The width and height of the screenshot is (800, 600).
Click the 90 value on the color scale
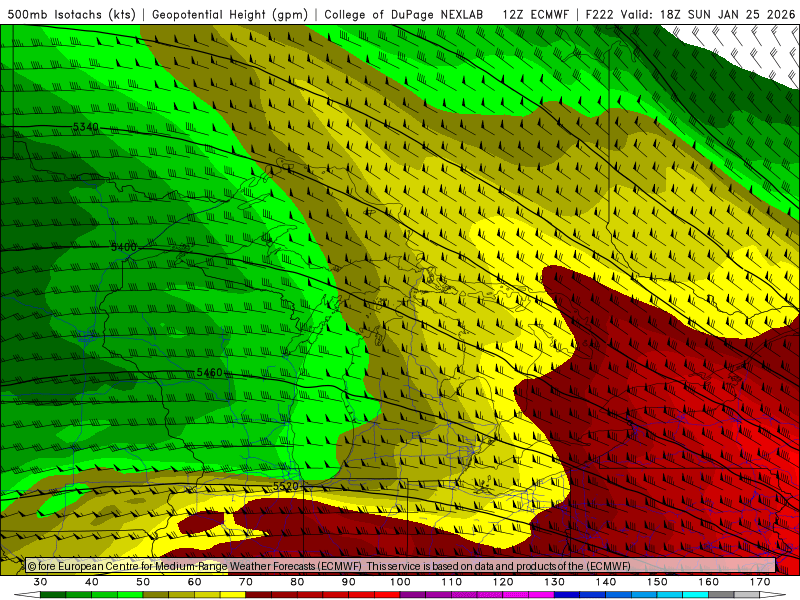348,582
